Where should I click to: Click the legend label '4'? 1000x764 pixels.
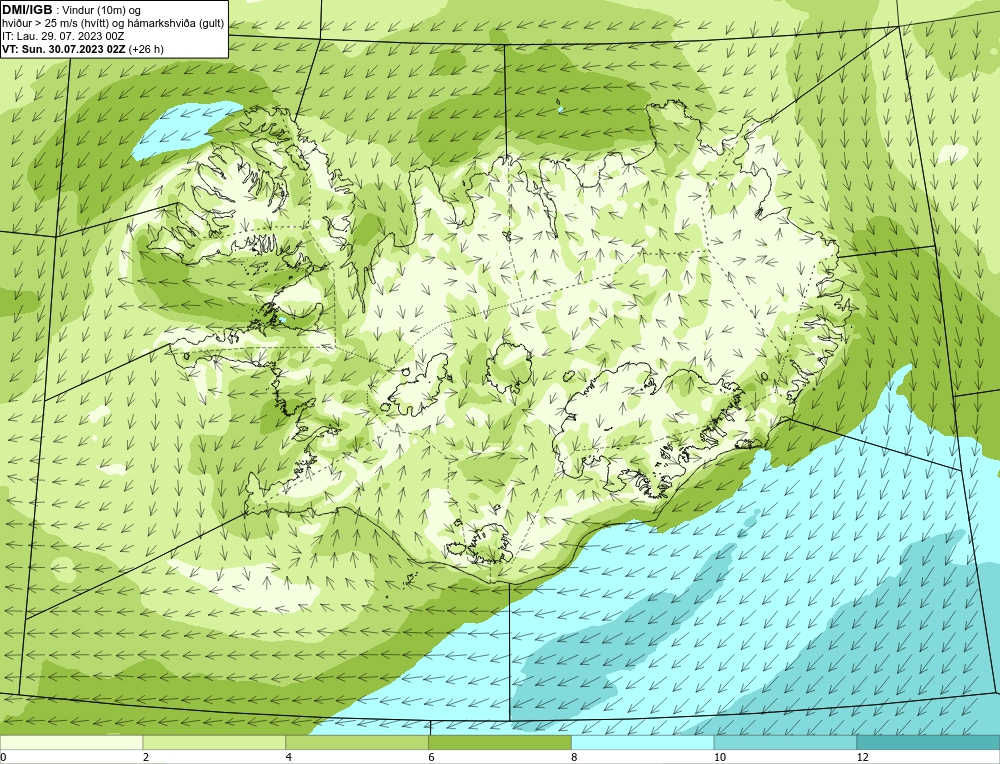tap(289, 757)
